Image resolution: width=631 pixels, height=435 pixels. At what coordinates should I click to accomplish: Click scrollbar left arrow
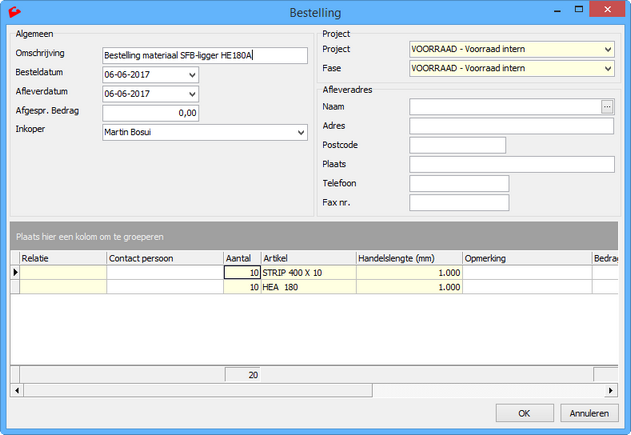tap(17, 390)
